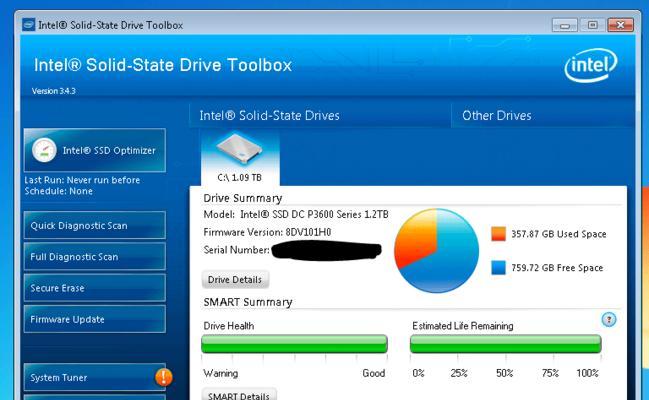
Task: Click the blue Free Space swatch
Action: pos(498,267)
